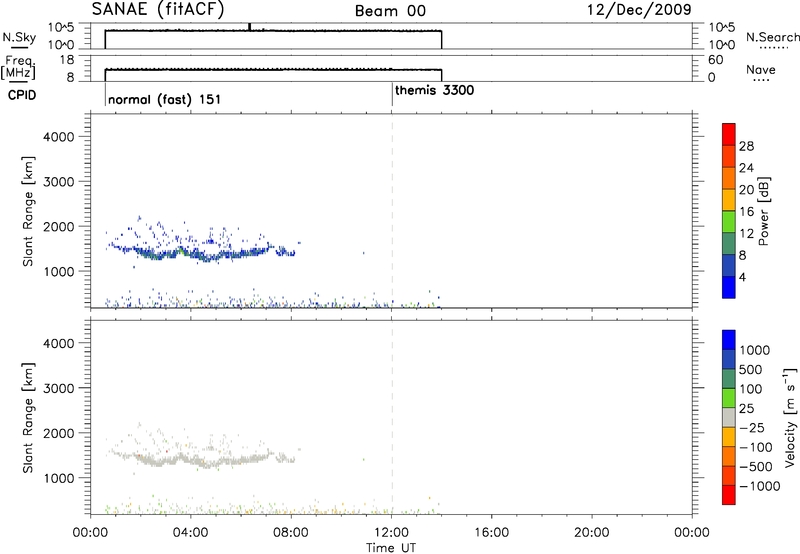Select the teal 100–500 Velocity colorbar segment

(x=729, y=379)
